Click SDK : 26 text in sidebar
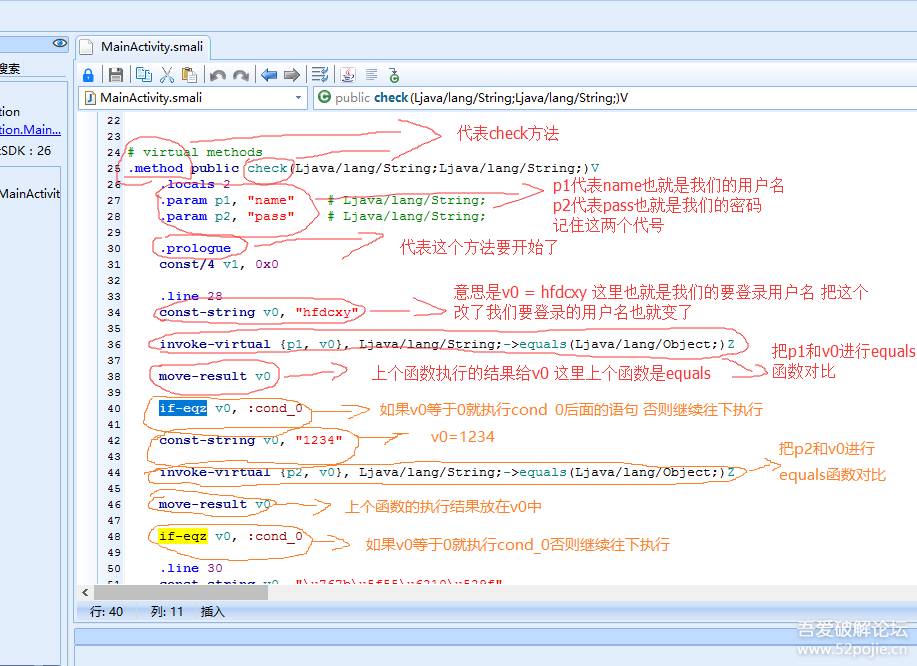The image size is (917, 666). pos(26,151)
